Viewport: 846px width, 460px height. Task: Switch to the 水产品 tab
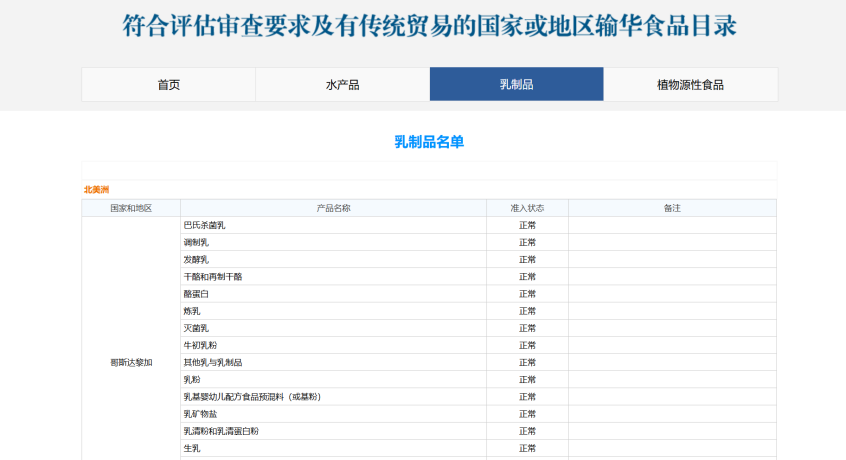342,85
